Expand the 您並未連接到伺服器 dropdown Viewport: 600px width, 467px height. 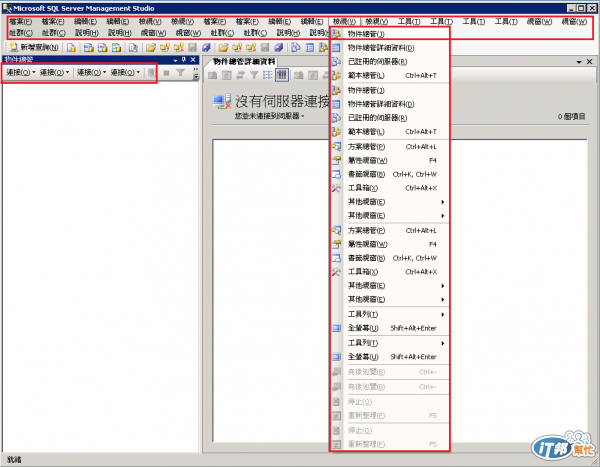coord(303,116)
